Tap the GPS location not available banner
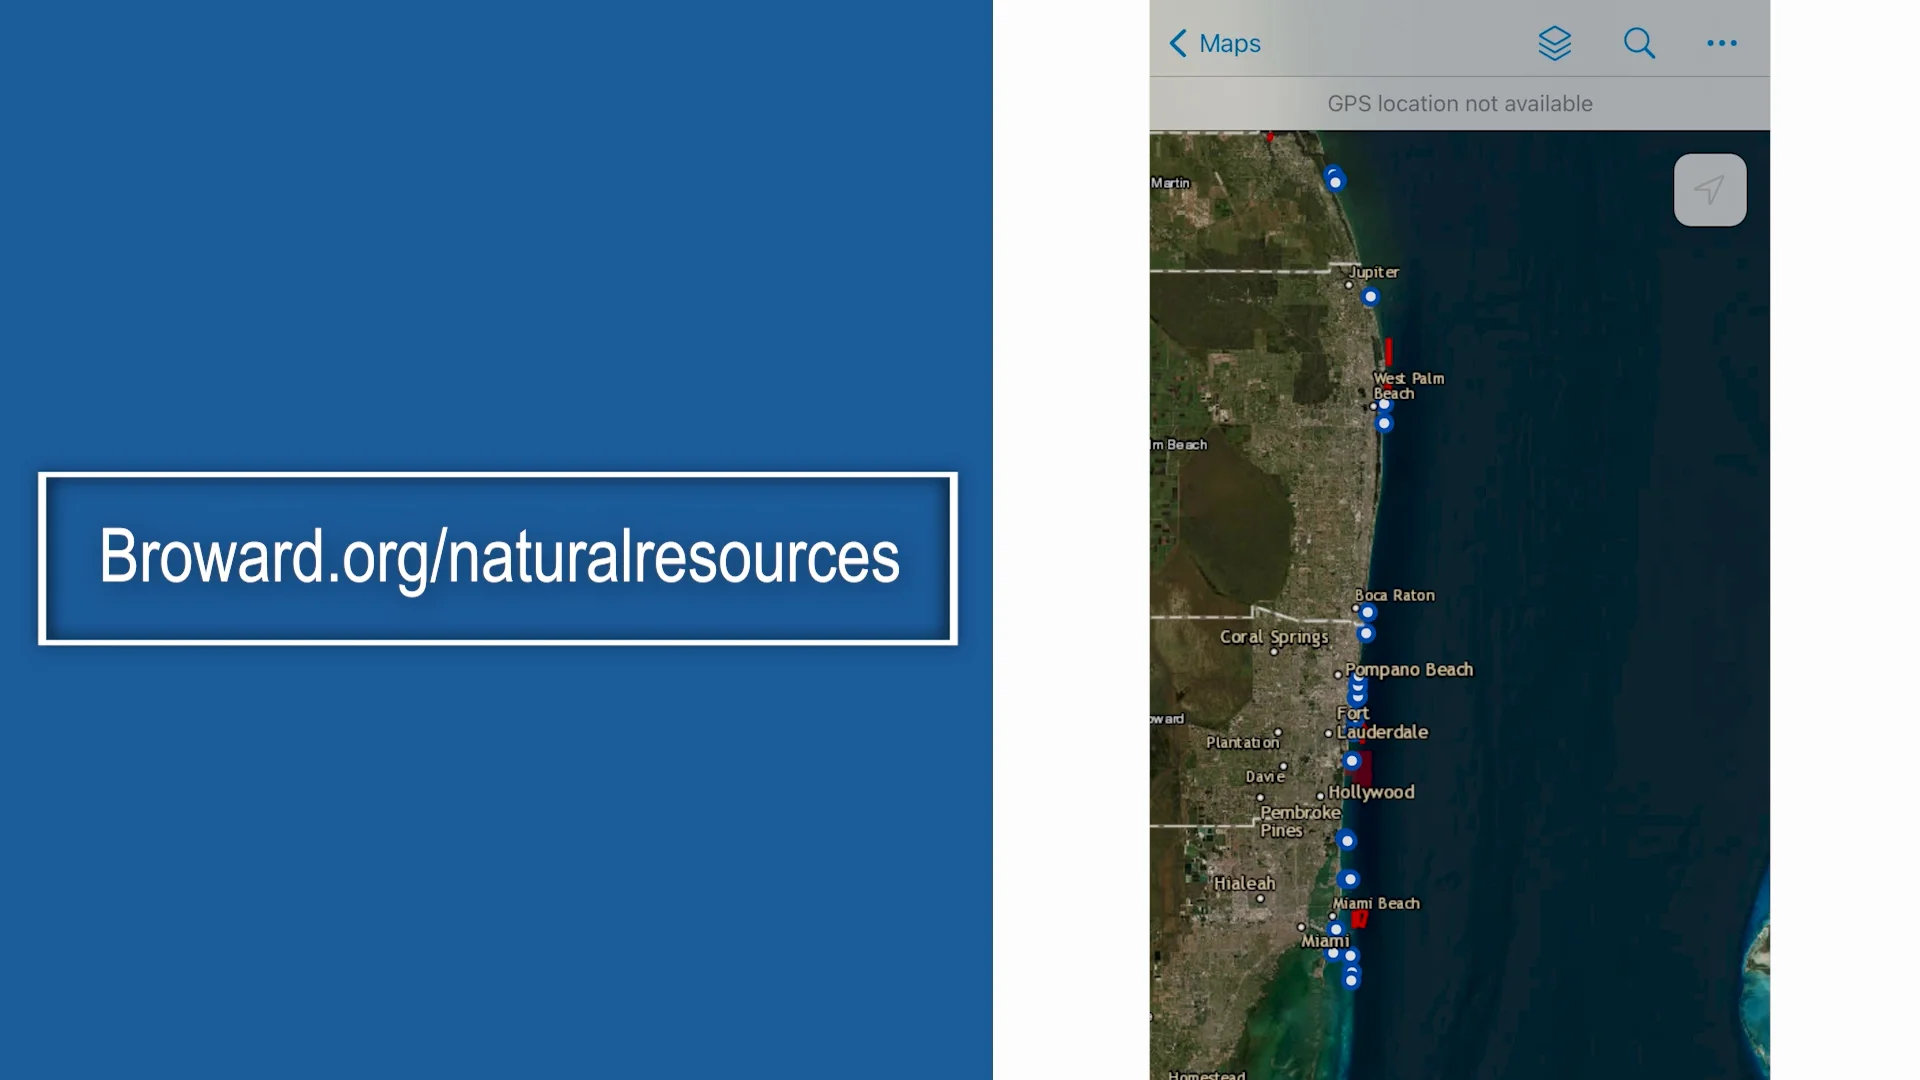This screenshot has height=1080, width=1920. click(1459, 103)
